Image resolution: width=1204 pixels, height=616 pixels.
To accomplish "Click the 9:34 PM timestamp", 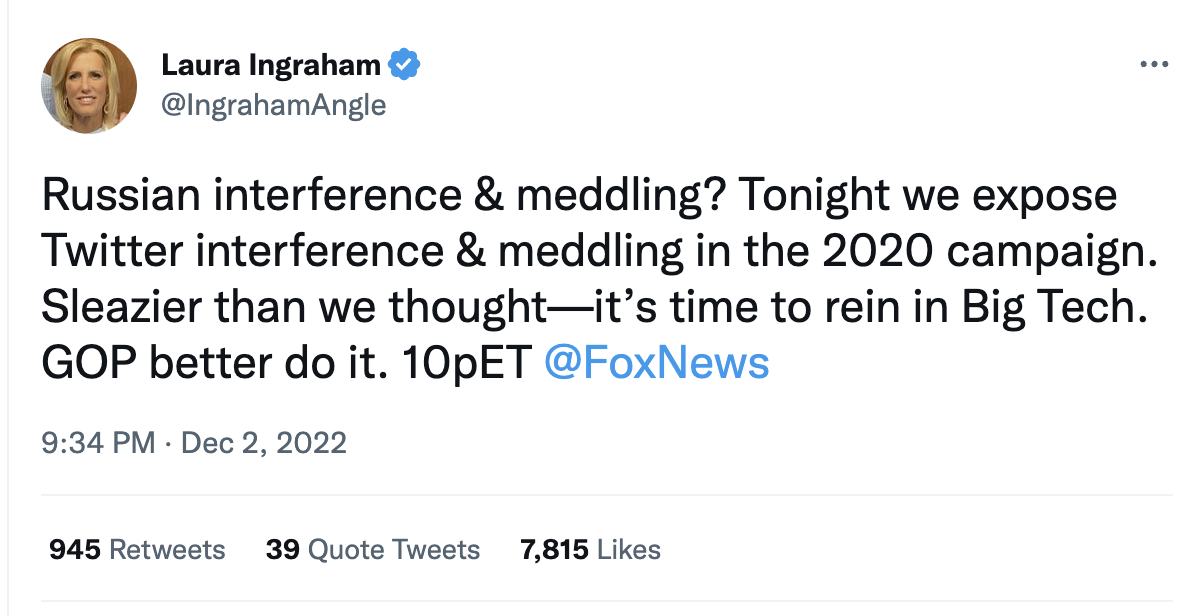I will [x=98, y=442].
